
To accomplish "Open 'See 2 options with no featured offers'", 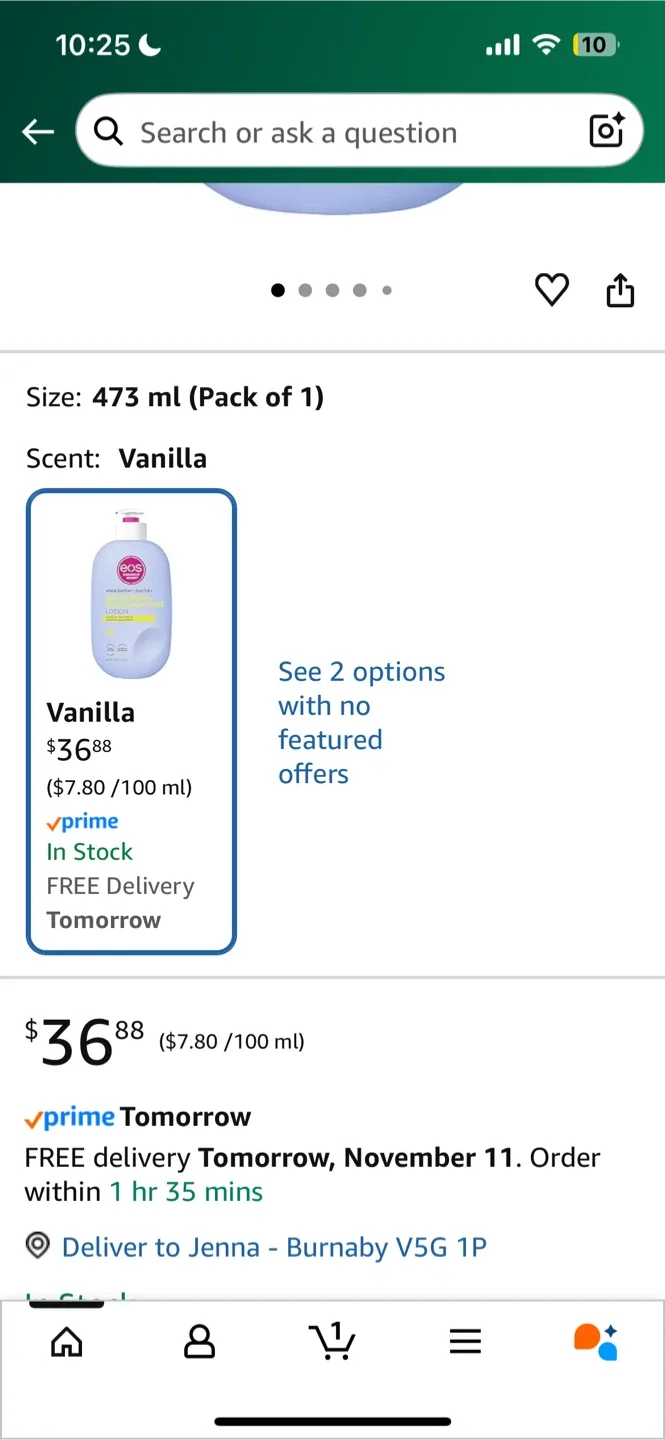I will click(x=362, y=722).
